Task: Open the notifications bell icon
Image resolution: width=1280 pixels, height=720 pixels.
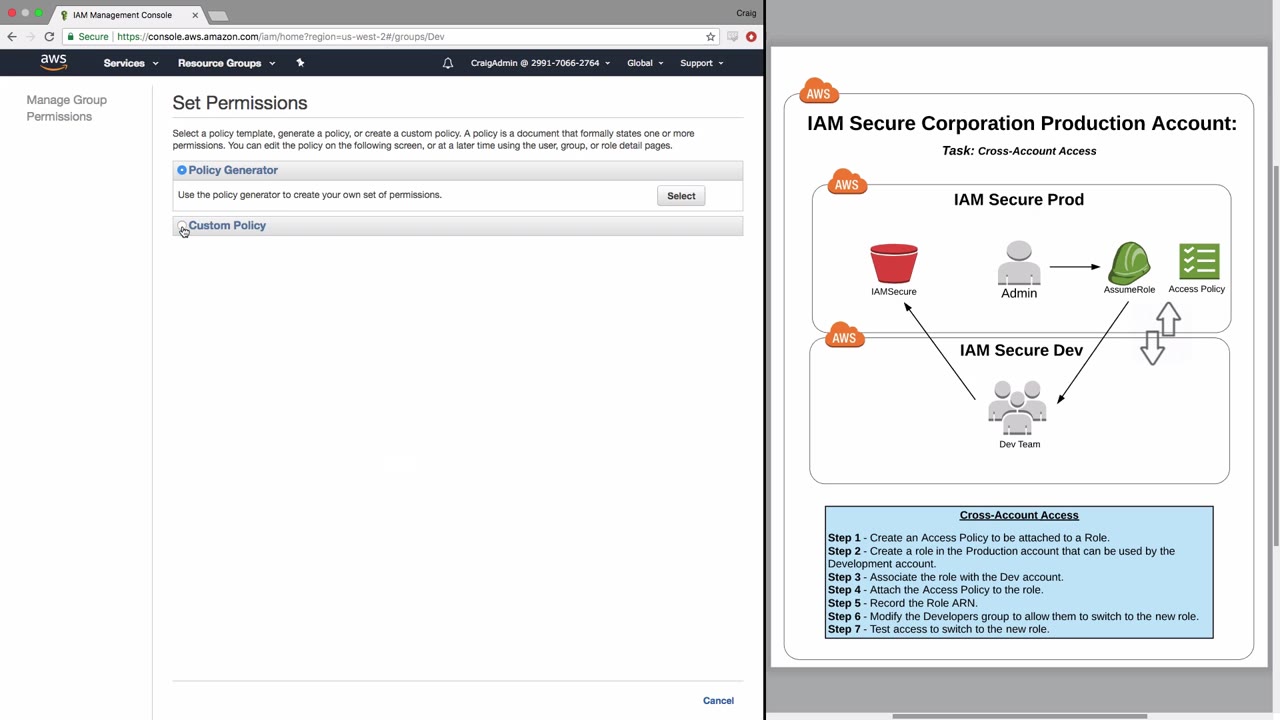Action: (x=448, y=63)
